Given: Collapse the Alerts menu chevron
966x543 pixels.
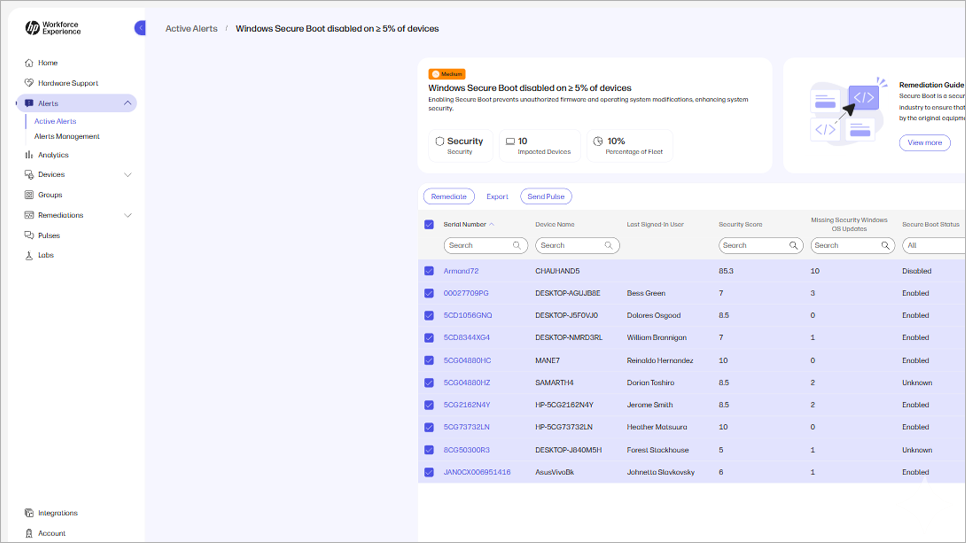Looking at the screenshot, I should coord(128,104).
